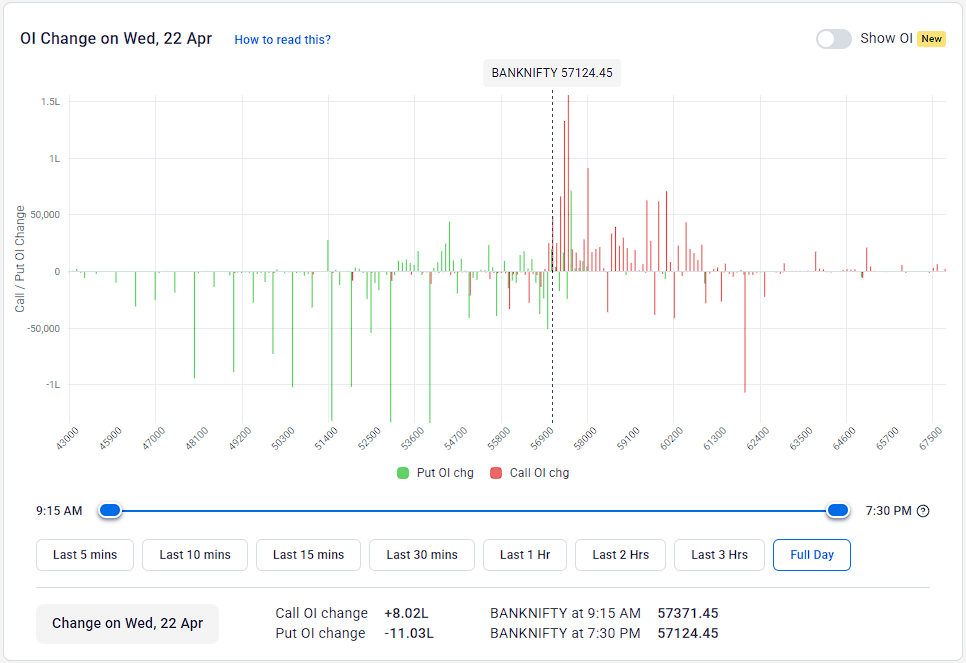Click the left slider handle at 9:15 AM
Screen dimensions: 966x663
tap(110, 510)
